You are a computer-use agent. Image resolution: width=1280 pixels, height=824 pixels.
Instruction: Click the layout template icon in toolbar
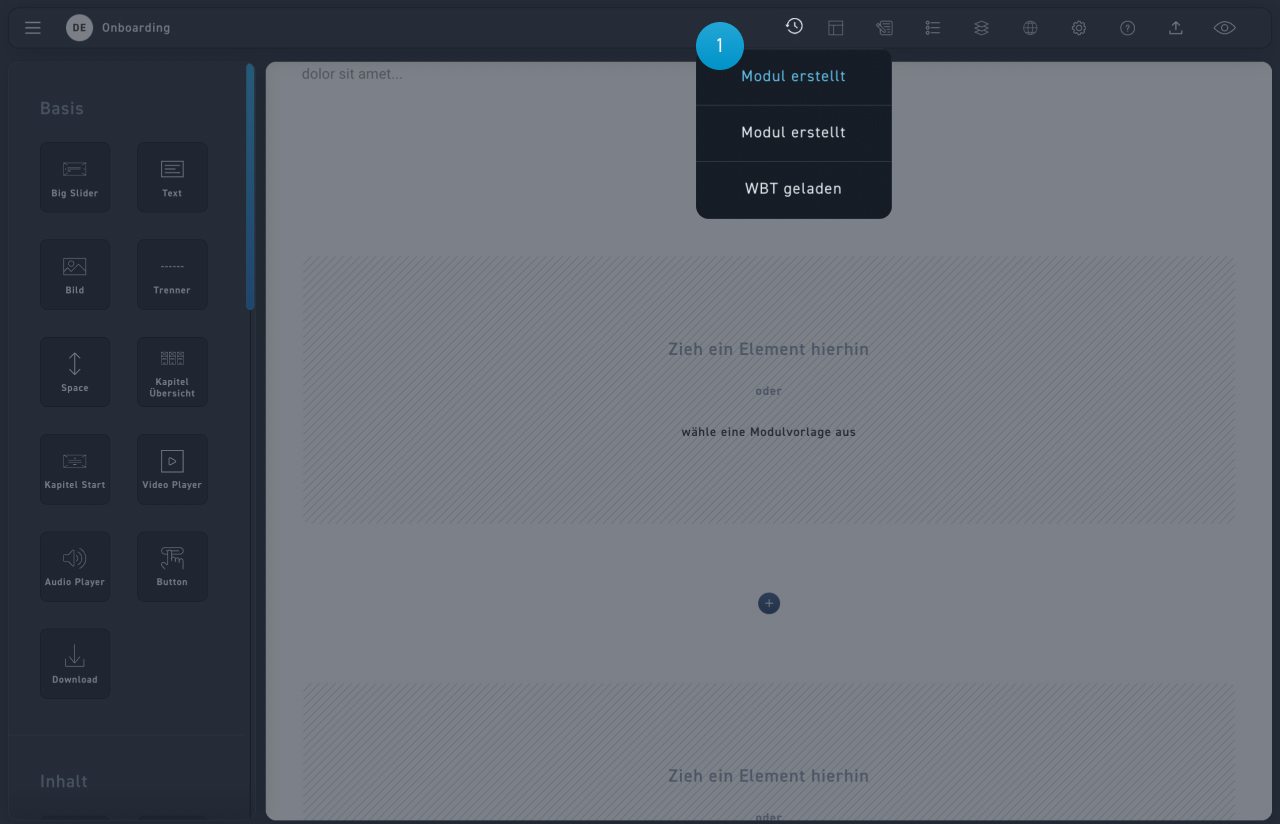[836, 28]
